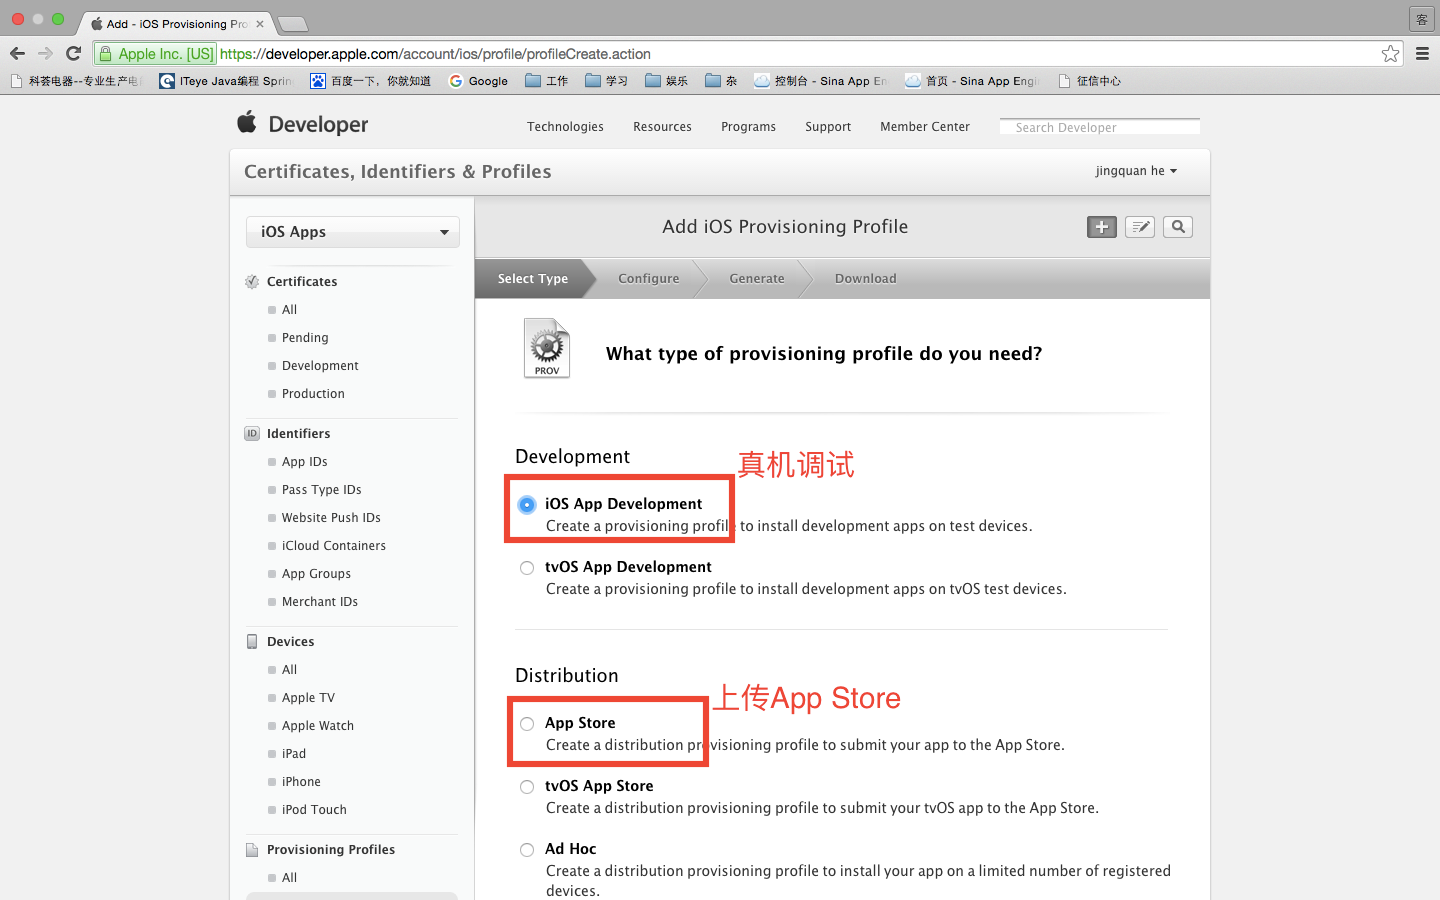Open the 学习 bookmark folder
The height and width of the screenshot is (900, 1440).
pyautogui.click(x=606, y=81)
